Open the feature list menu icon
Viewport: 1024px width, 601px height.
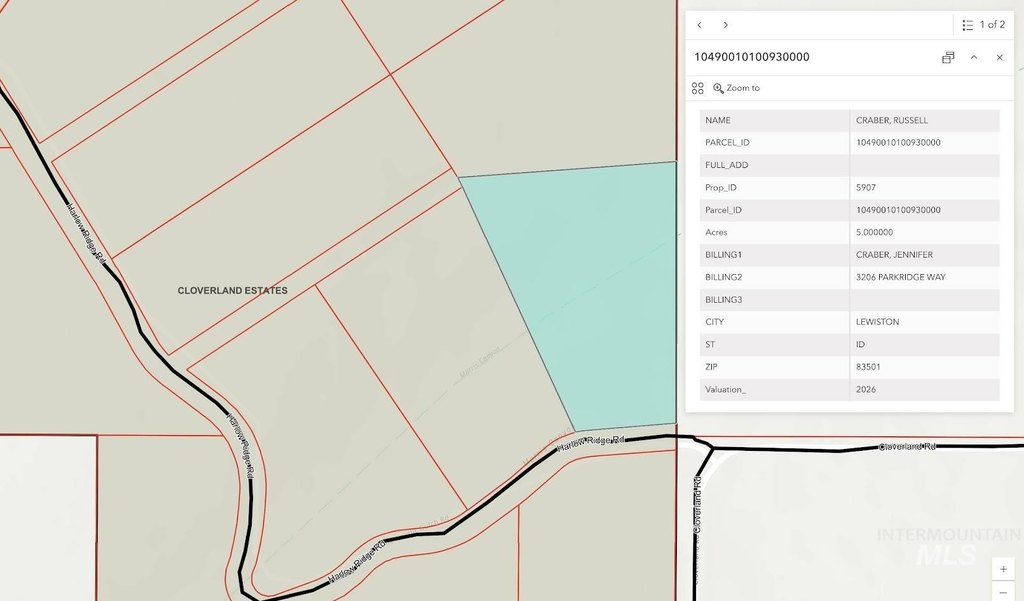click(967, 25)
